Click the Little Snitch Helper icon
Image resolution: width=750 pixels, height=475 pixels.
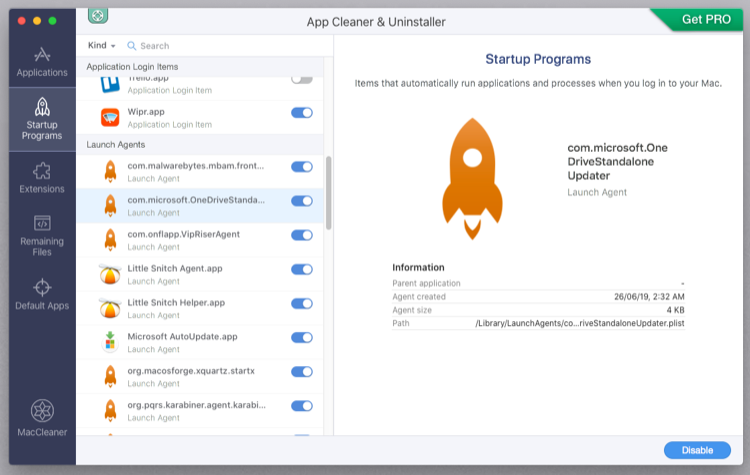click(110, 308)
